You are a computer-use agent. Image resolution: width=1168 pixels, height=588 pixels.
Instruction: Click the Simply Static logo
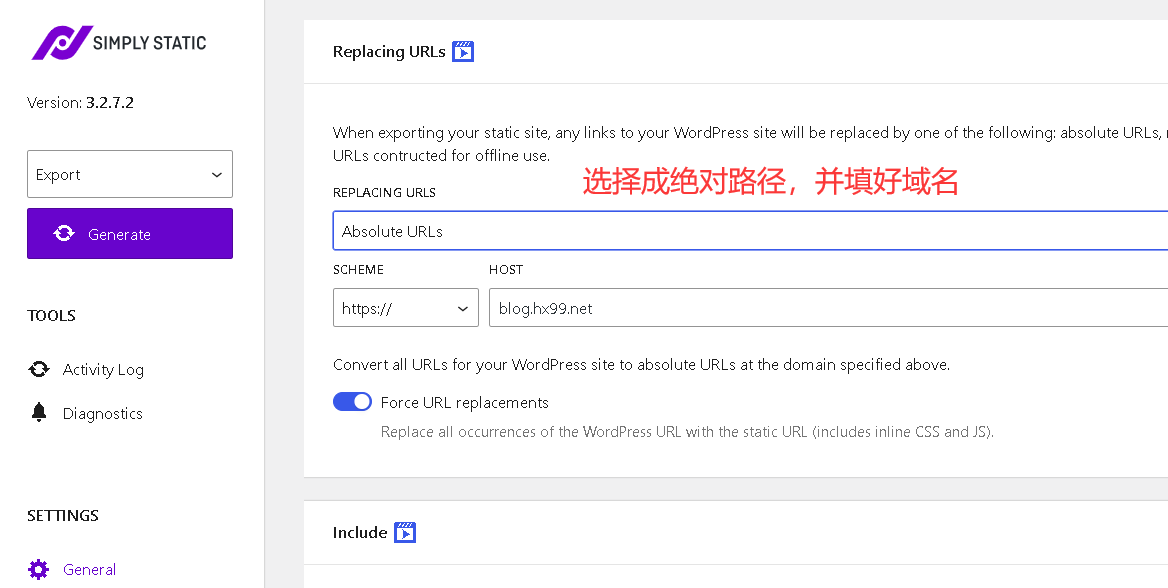(x=118, y=43)
